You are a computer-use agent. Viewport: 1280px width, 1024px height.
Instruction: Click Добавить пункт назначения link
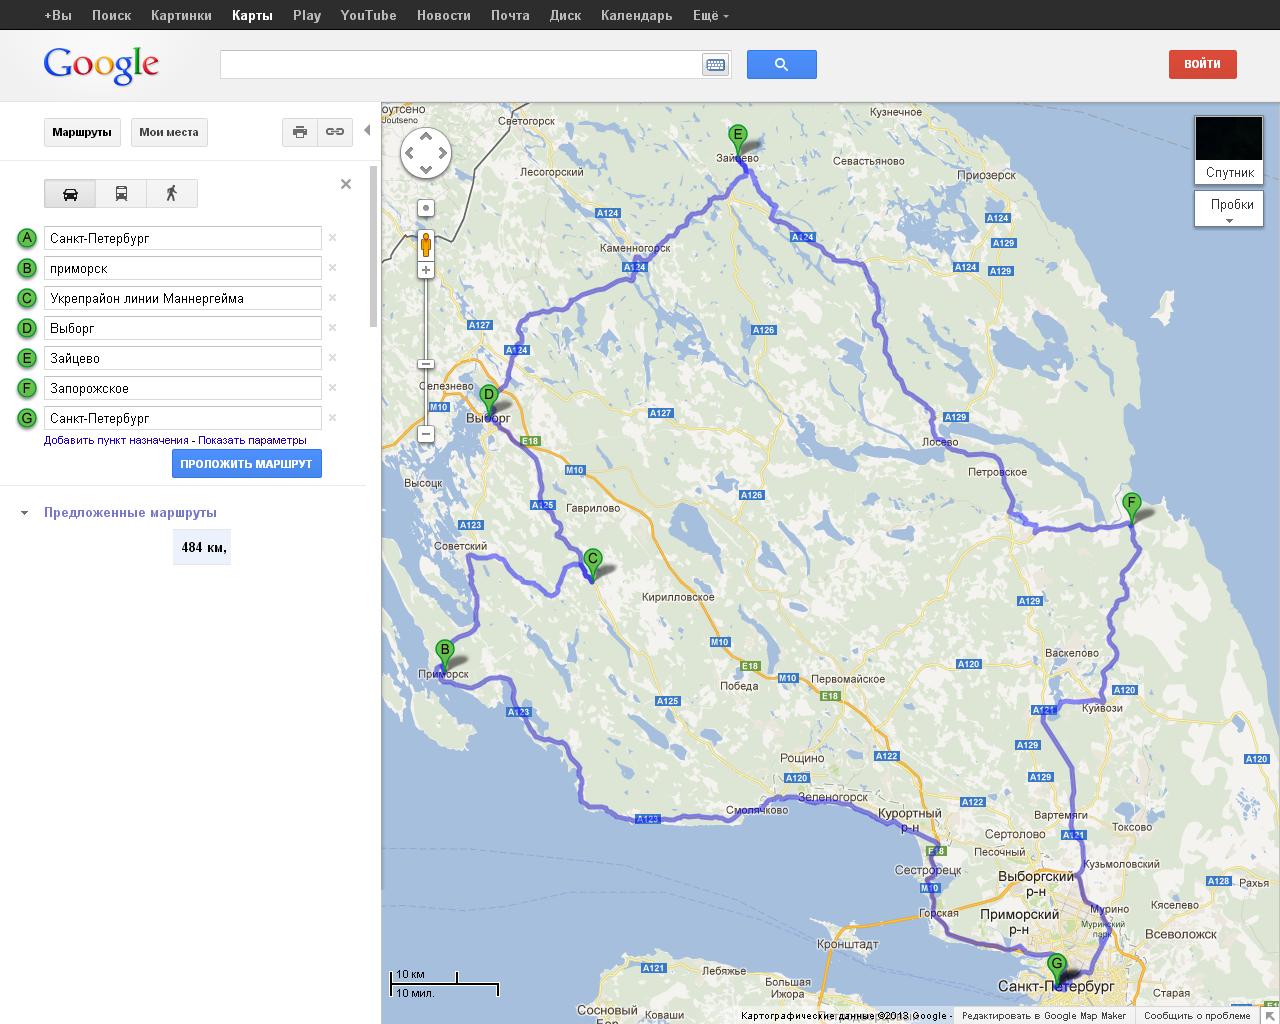(x=116, y=440)
